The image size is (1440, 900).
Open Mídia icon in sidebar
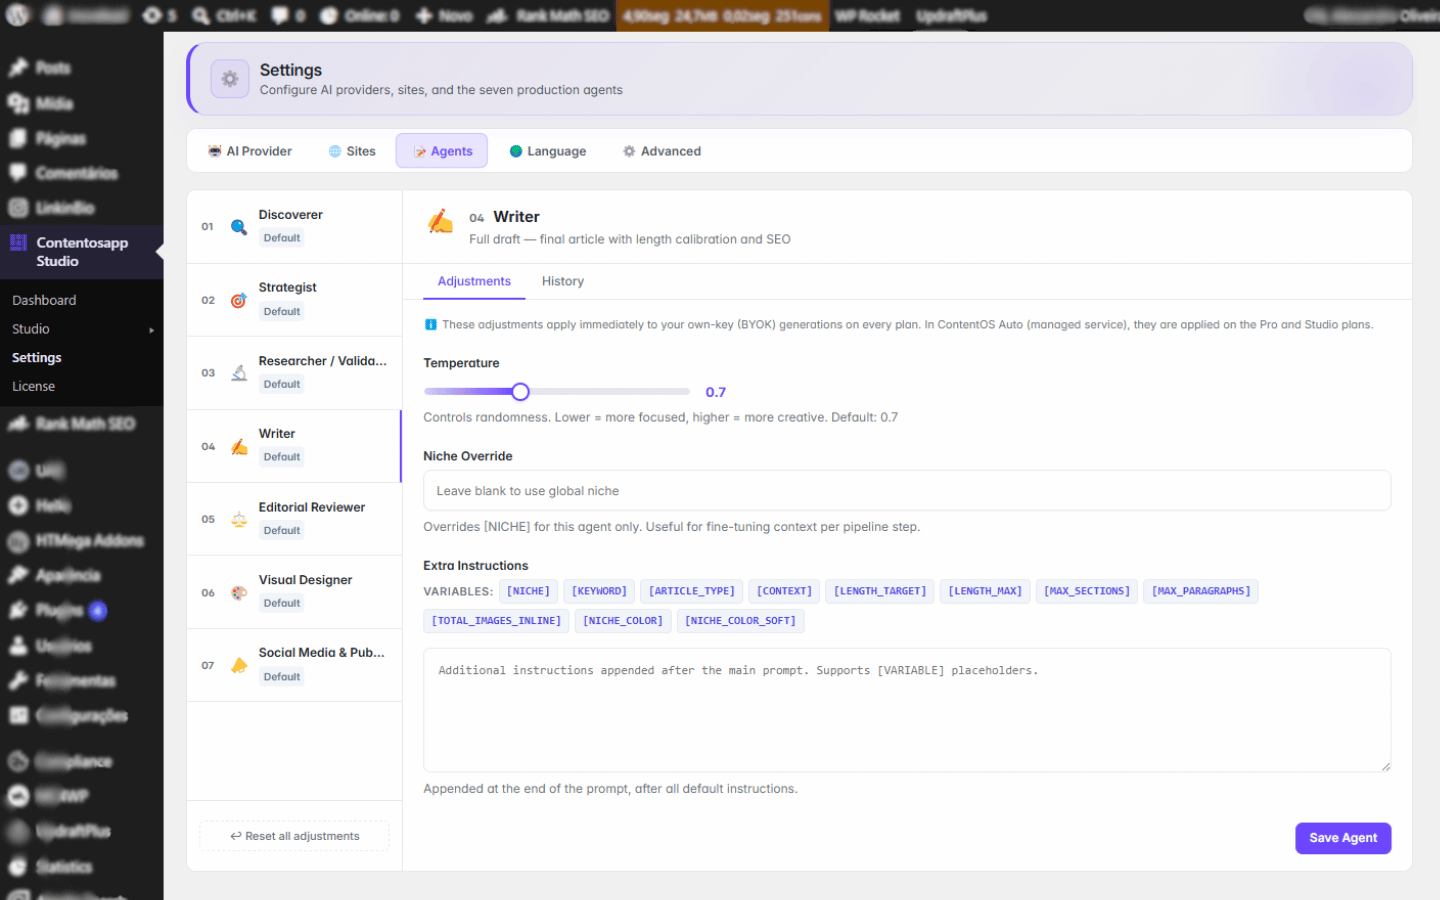pos(18,103)
